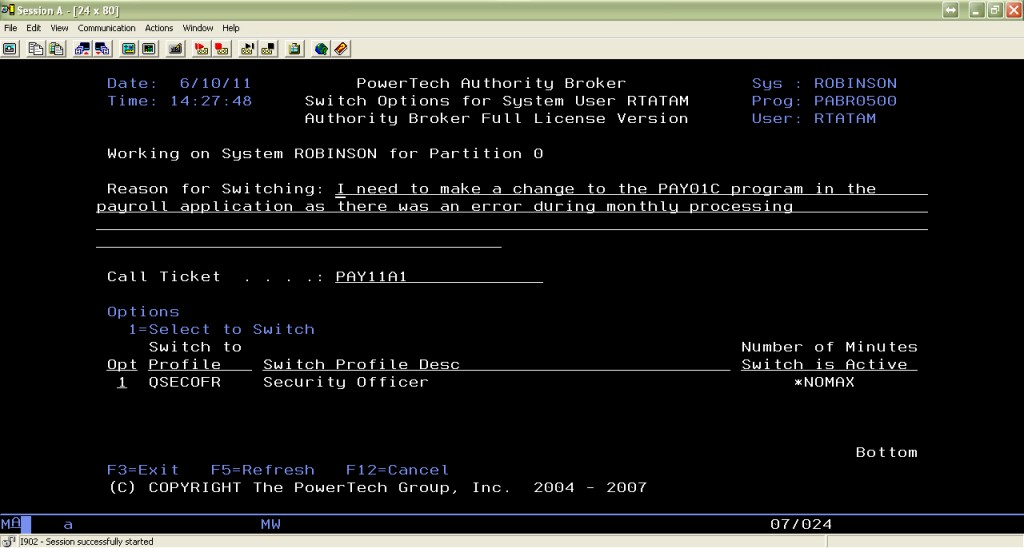Open the Color mapping toolbar icon

150,49
